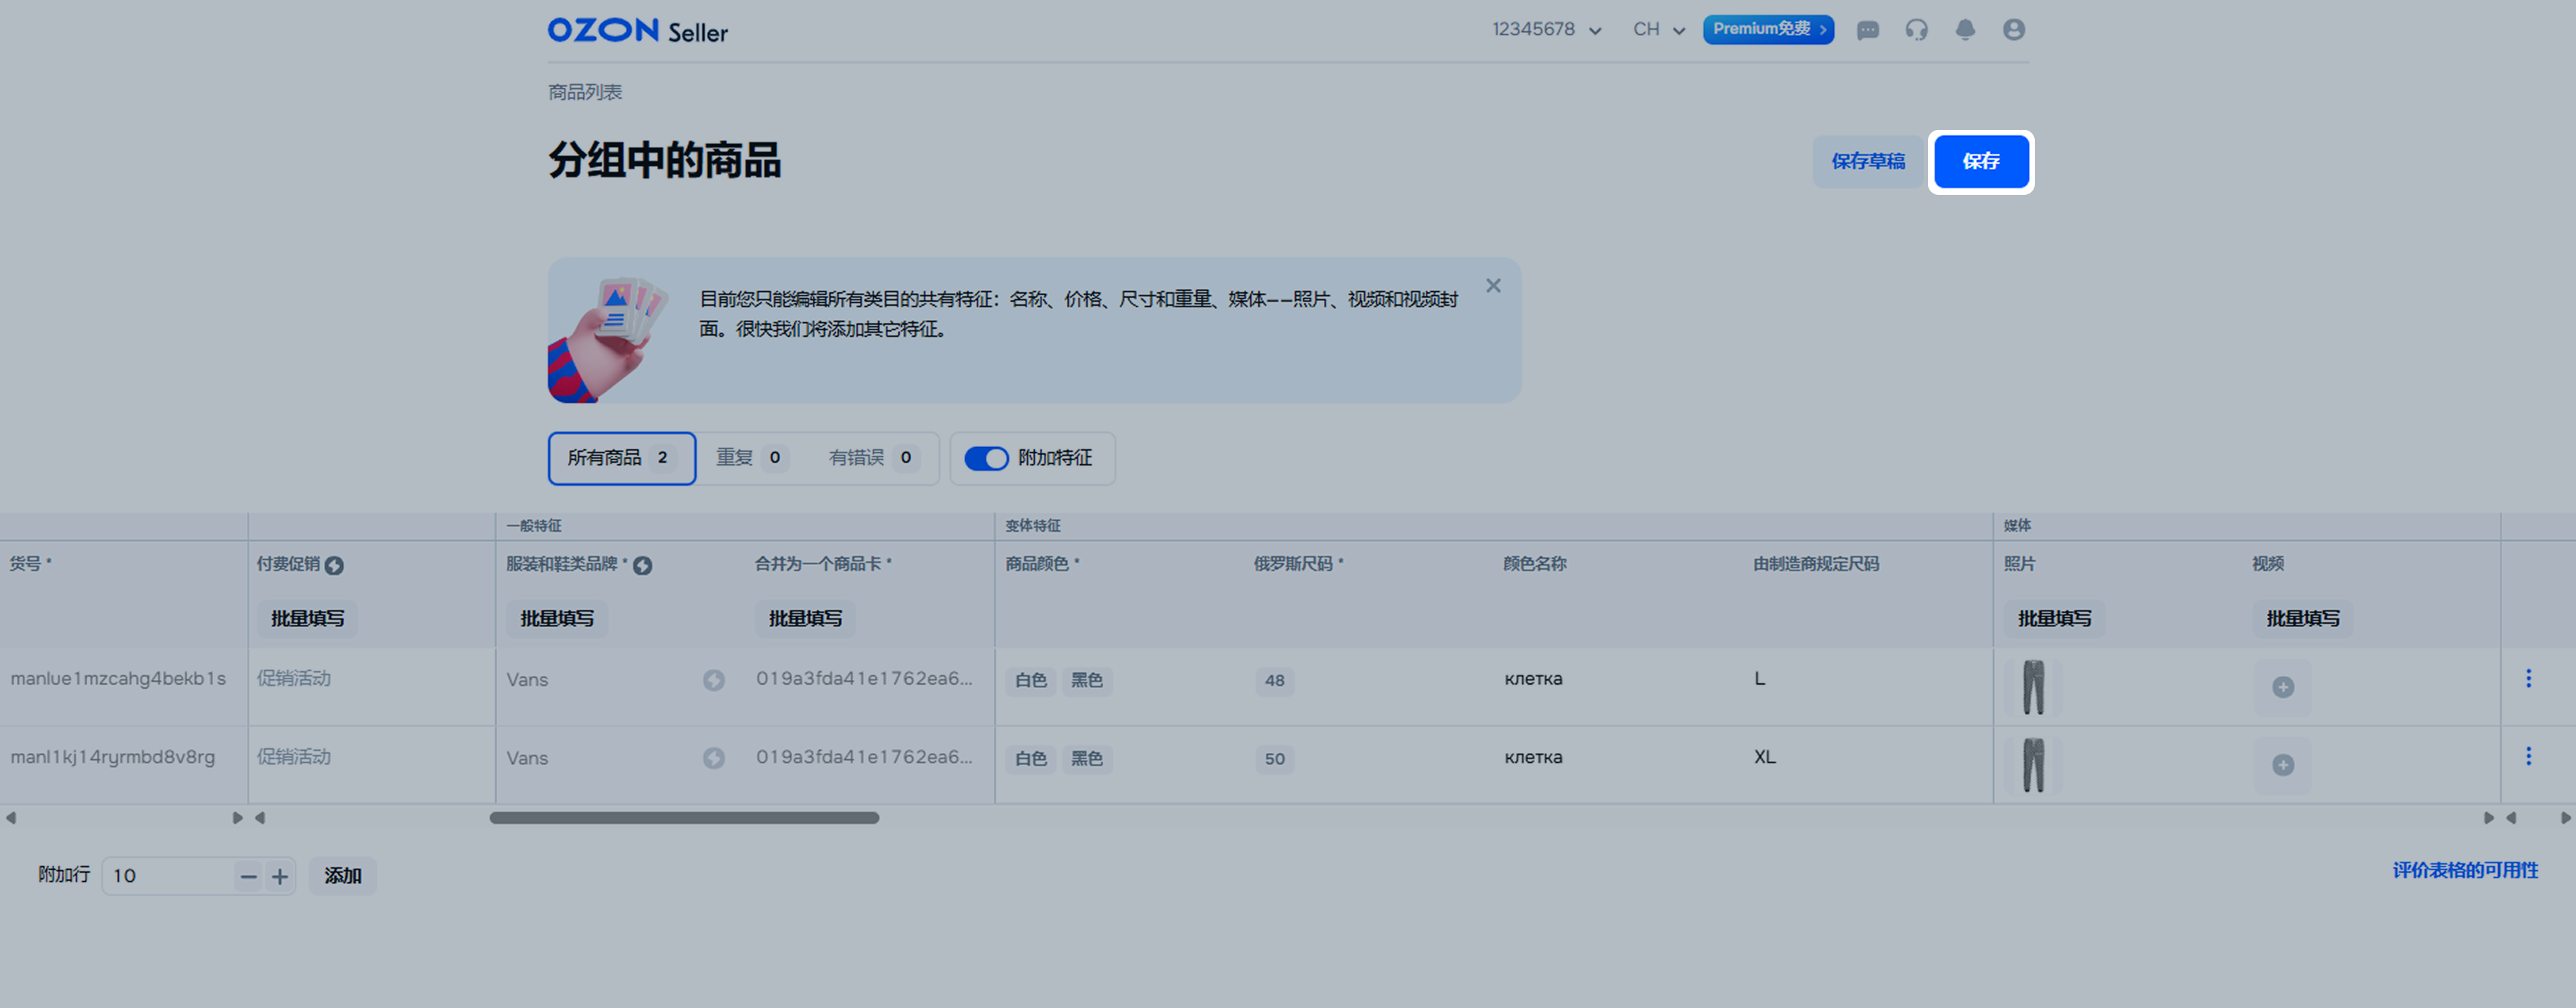Click lightning icon next to 付费促销 header
Image resolution: width=2576 pixels, height=1008 pixels.
pos(335,565)
